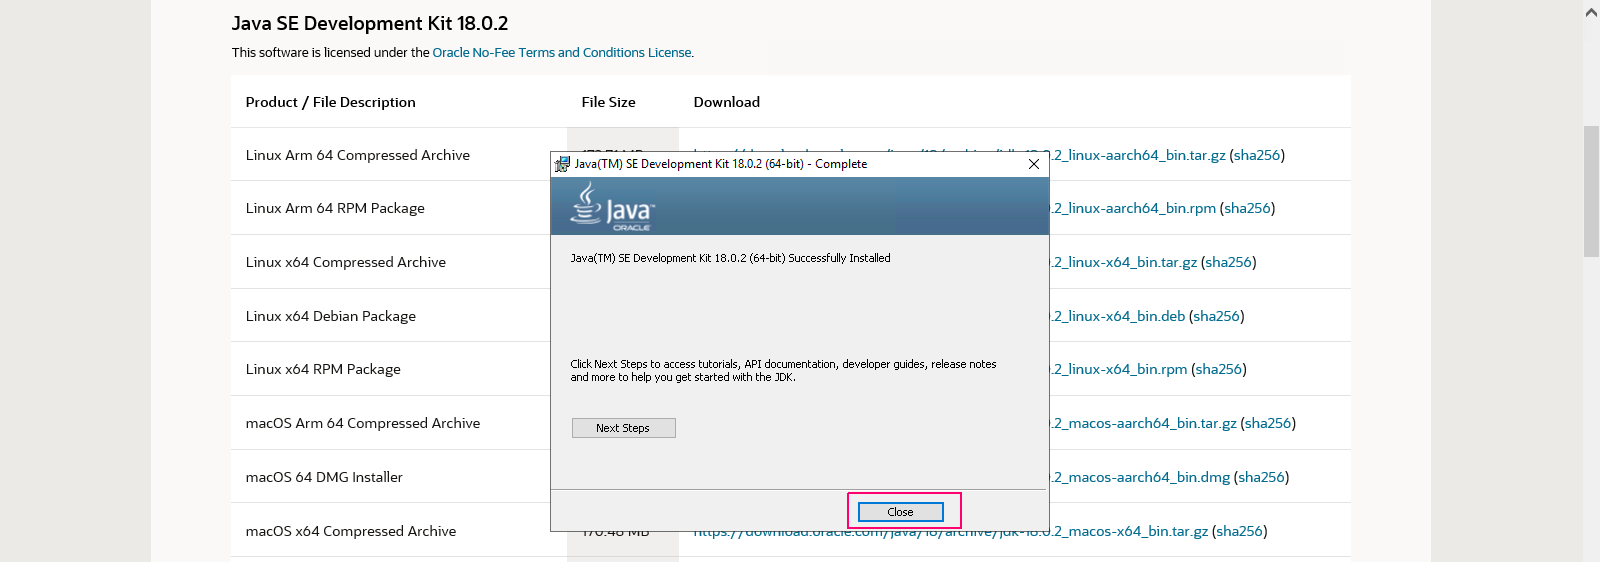Open linux-x64_bin.tar.gz download link
The image size is (1600, 562).
(1124, 262)
